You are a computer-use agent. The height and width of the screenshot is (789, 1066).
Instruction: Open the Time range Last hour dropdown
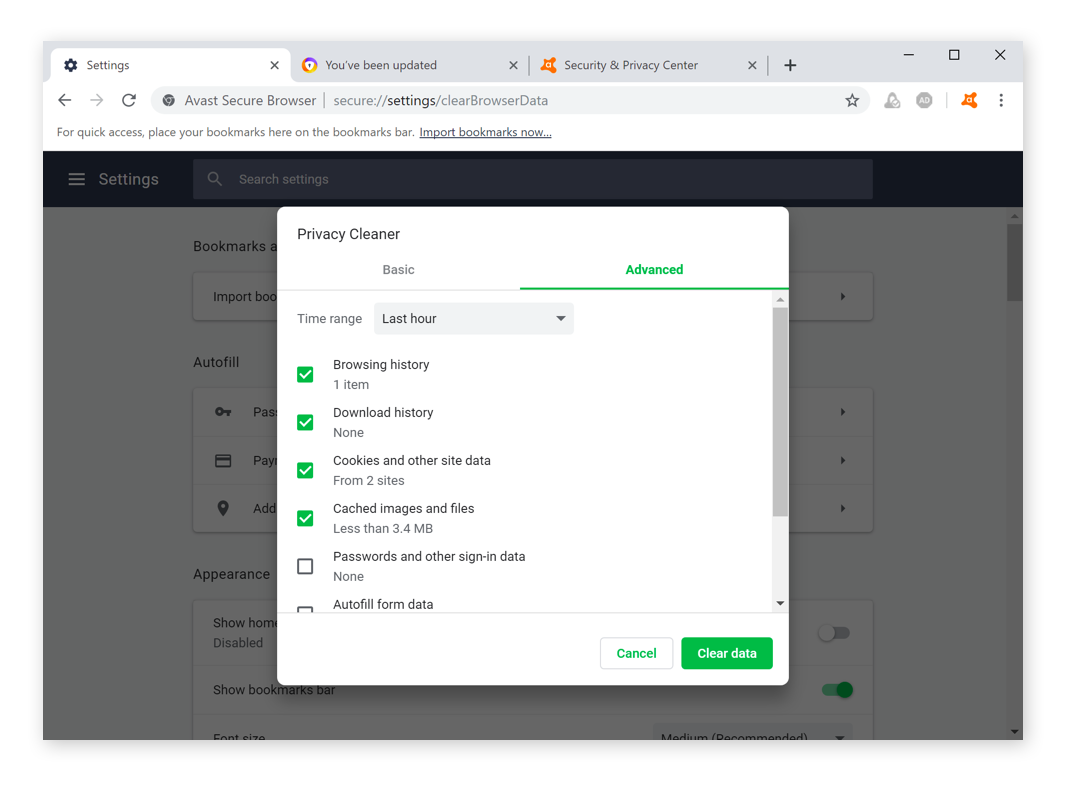coord(474,319)
